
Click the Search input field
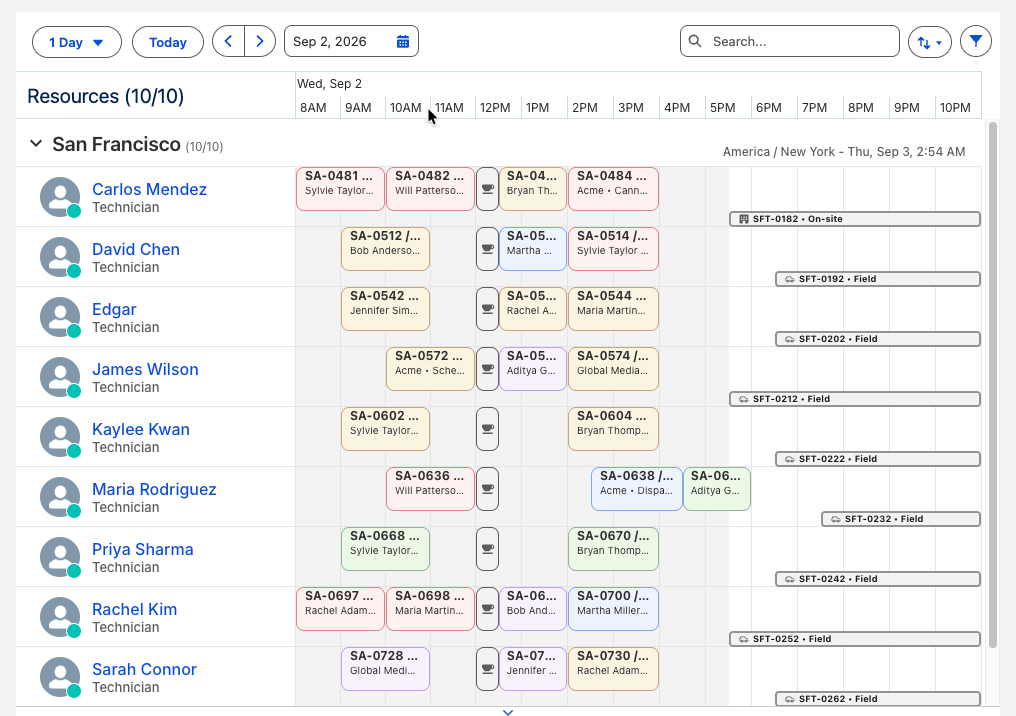(790, 41)
